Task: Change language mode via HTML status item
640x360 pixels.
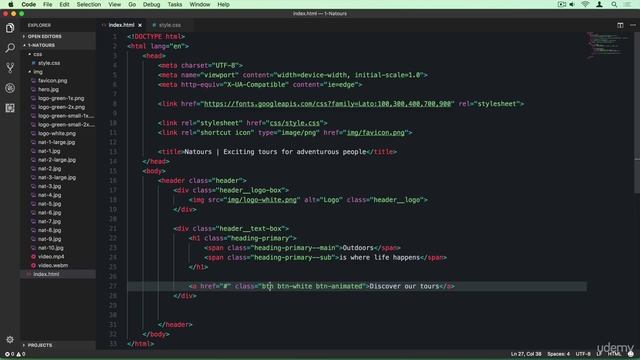Action: coord(614,354)
